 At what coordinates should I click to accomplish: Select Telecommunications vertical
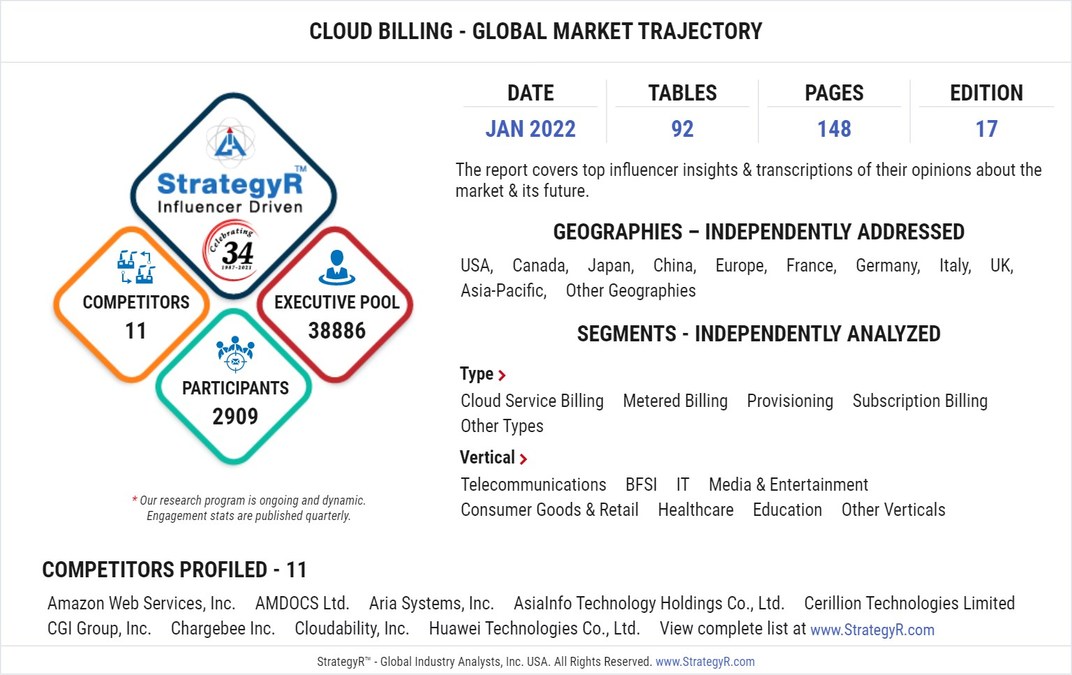tap(533, 485)
